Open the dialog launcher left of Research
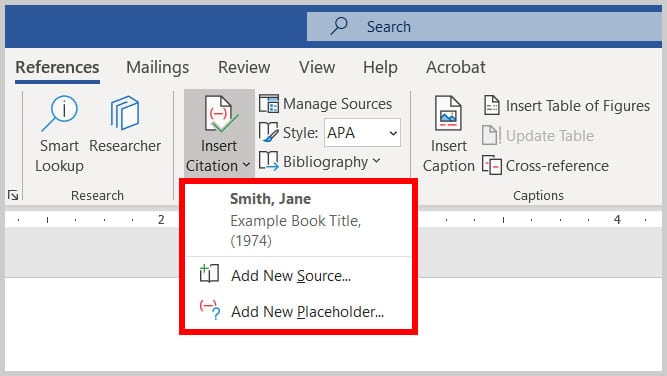Screen dimensions: 667x376 (x=13, y=195)
